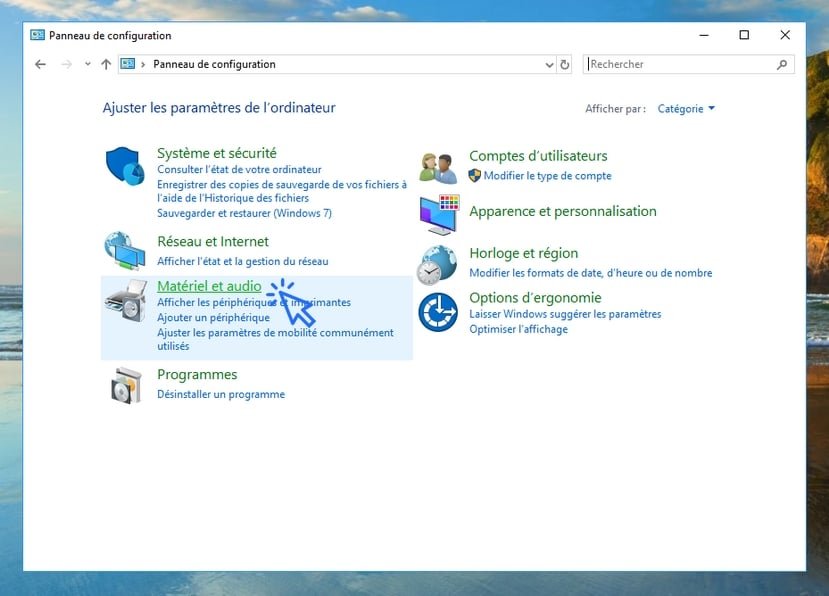Click the Control Panel title bar icon
Viewport: 829px width, 596px height.
[x=38, y=35]
